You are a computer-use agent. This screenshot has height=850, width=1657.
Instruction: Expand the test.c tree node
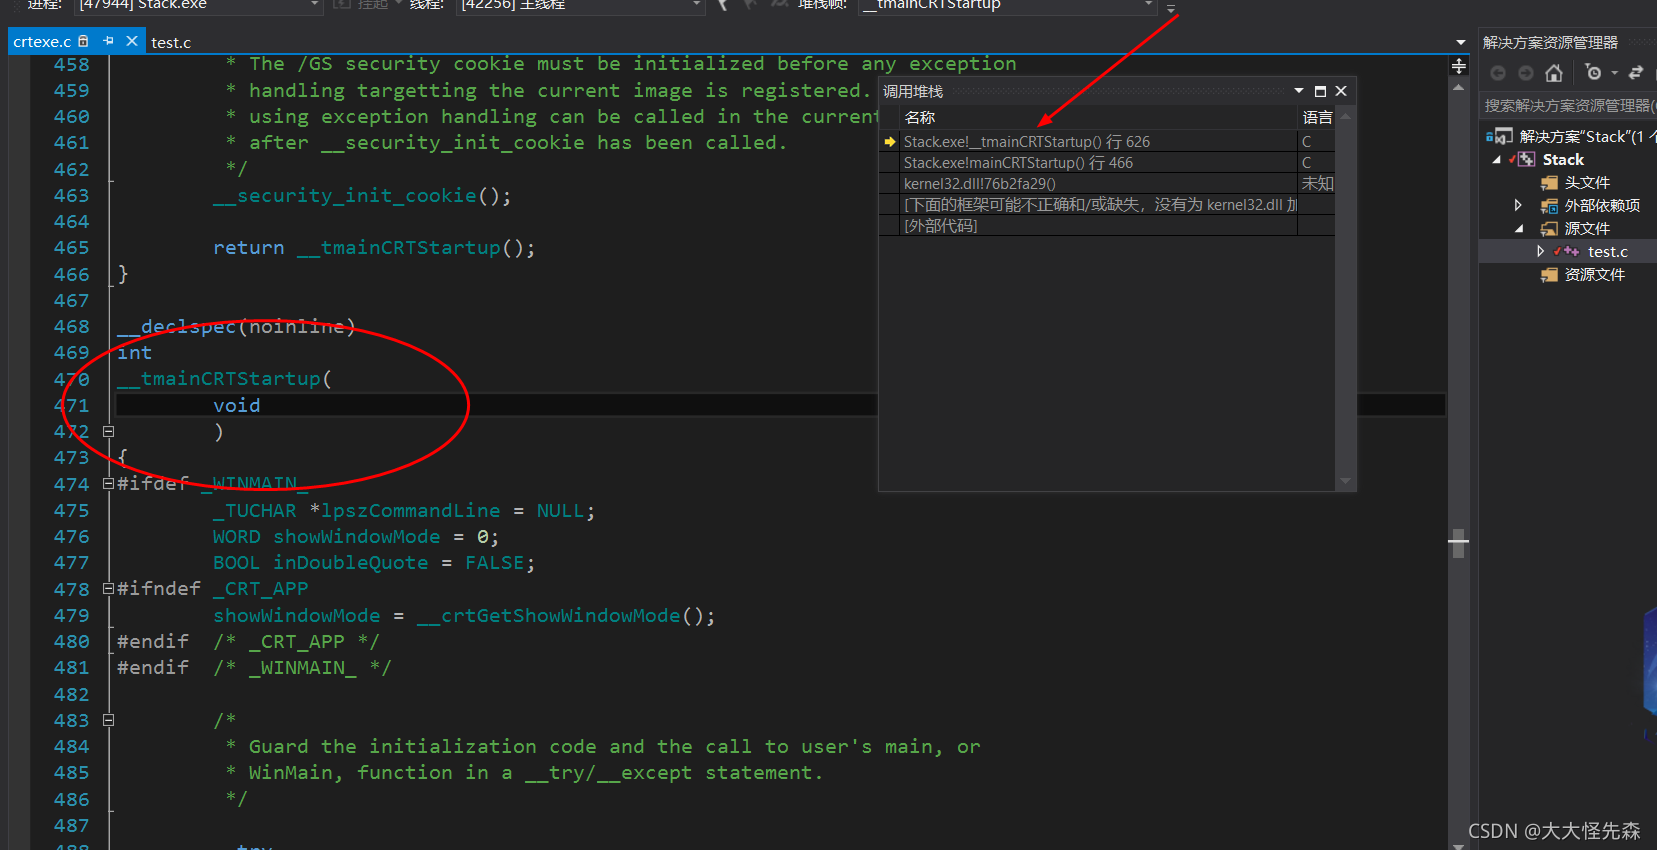[1541, 252]
